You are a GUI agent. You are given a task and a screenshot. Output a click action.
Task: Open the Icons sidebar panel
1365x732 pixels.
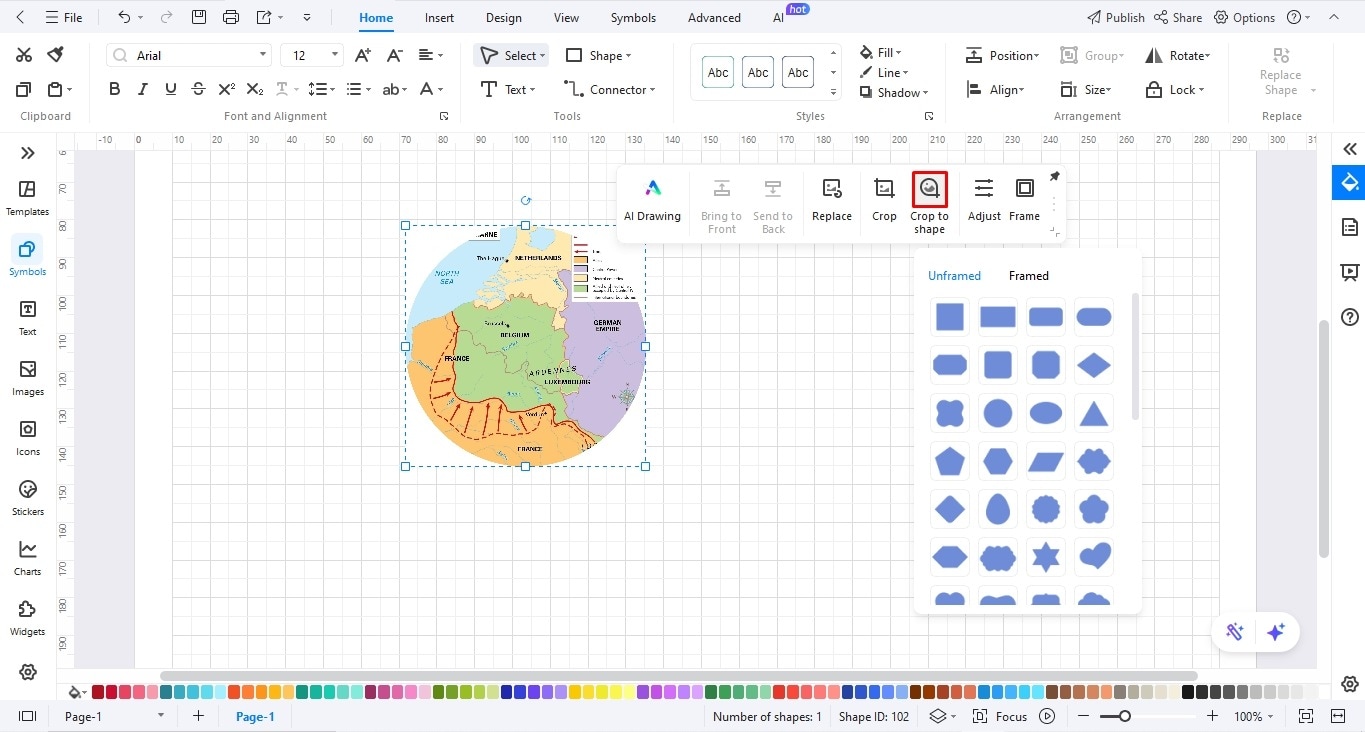[x=28, y=438]
